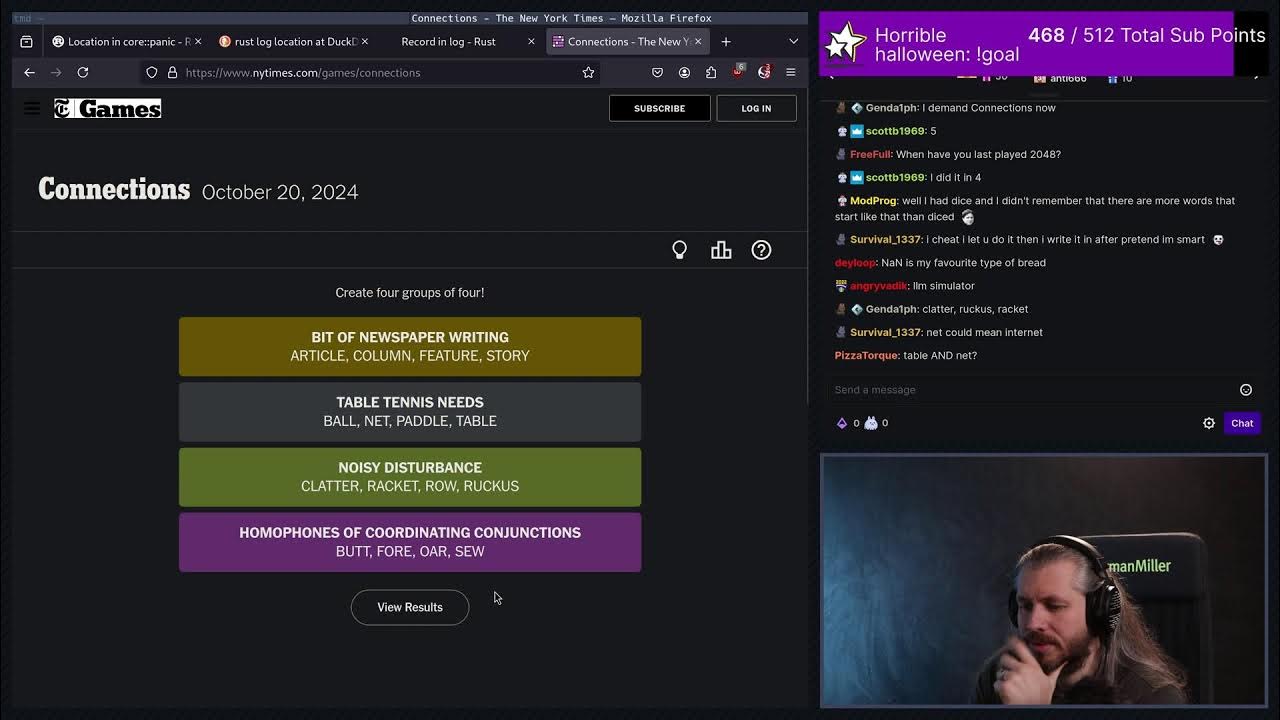
Task: Open the Firefox application menu
Action: pos(790,72)
